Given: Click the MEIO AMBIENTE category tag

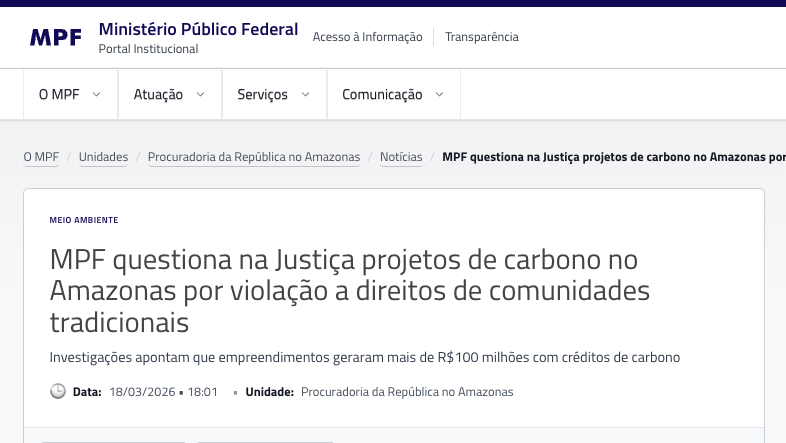Looking at the screenshot, I should tap(84, 220).
